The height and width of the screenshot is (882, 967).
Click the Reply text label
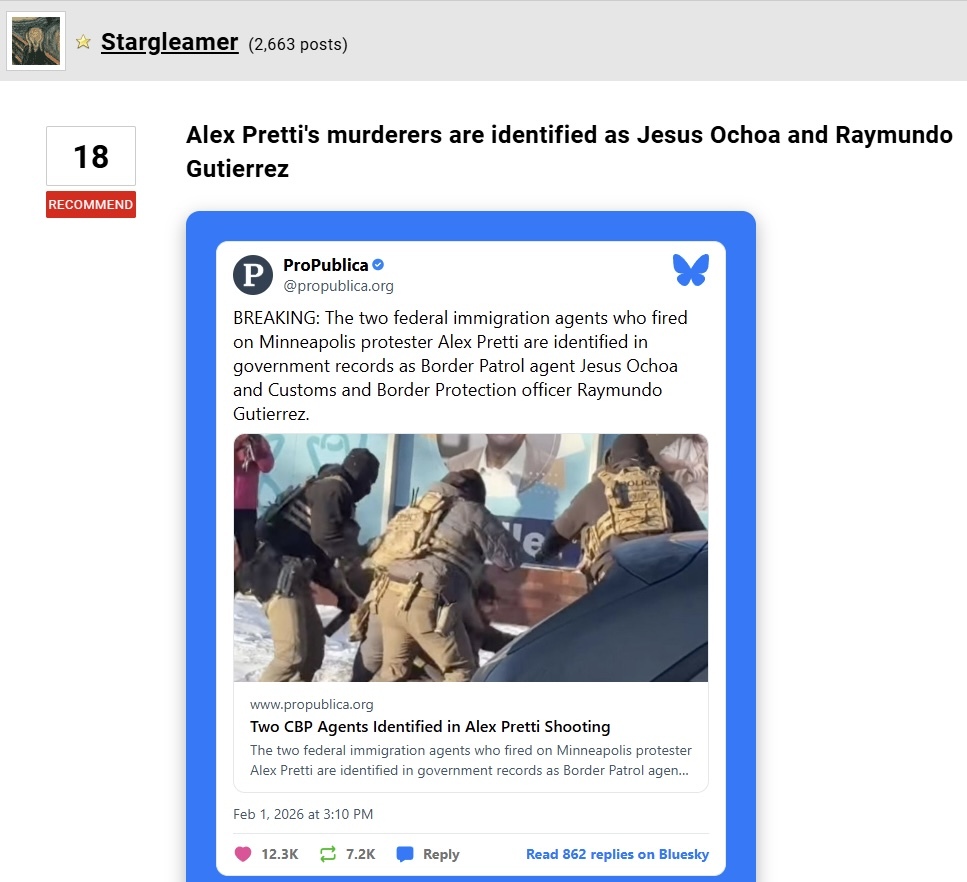pyautogui.click(x=441, y=854)
